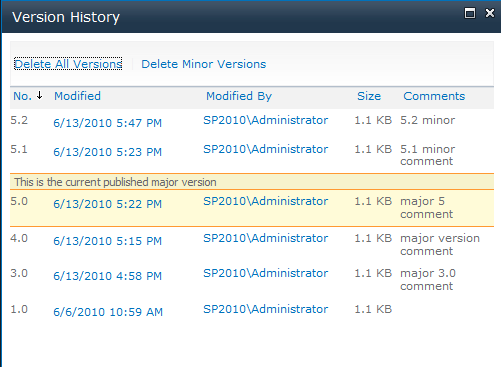Open version dated 6/13/2010 5:23 PM
This screenshot has height=367, width=501.
click(x=108, y=152)
